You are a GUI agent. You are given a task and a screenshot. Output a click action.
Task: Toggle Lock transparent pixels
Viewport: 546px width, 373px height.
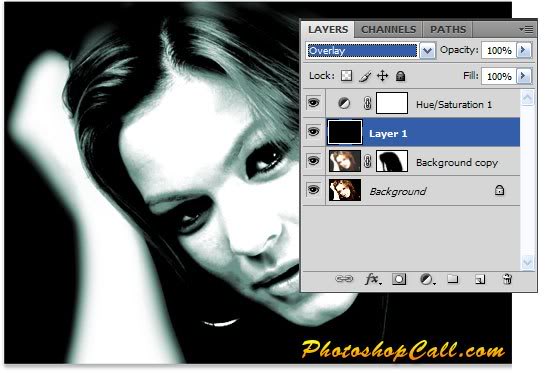(x=346, y=76)
